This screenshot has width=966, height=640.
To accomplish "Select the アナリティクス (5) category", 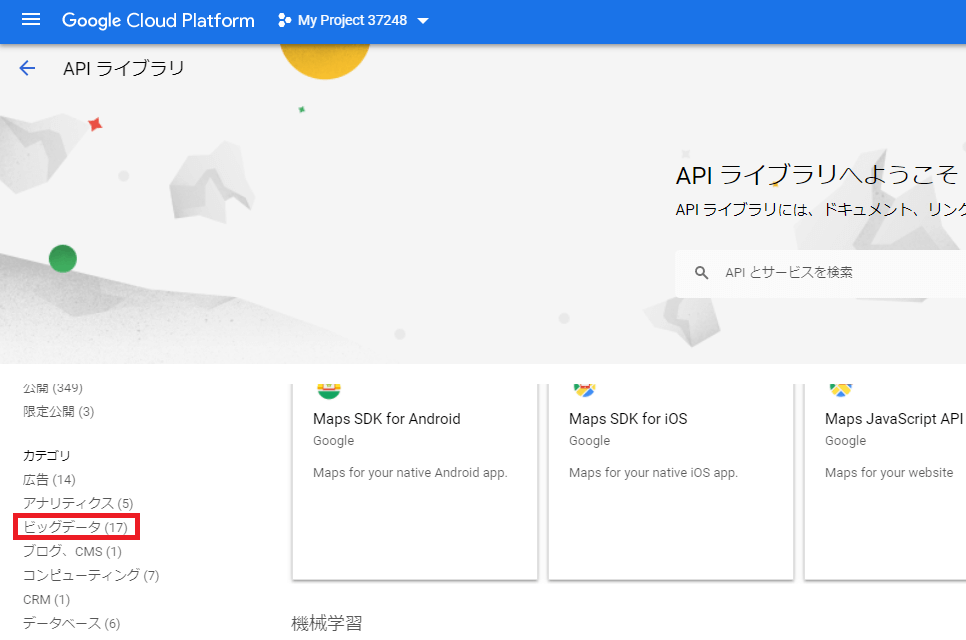I will click(78, 503).
